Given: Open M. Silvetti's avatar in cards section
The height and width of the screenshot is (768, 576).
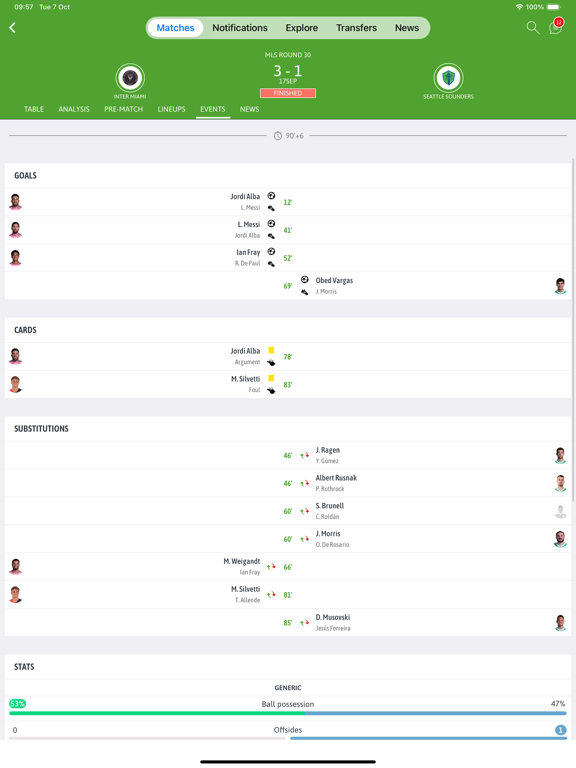Looking at the screenshot, I should [15, 384].
